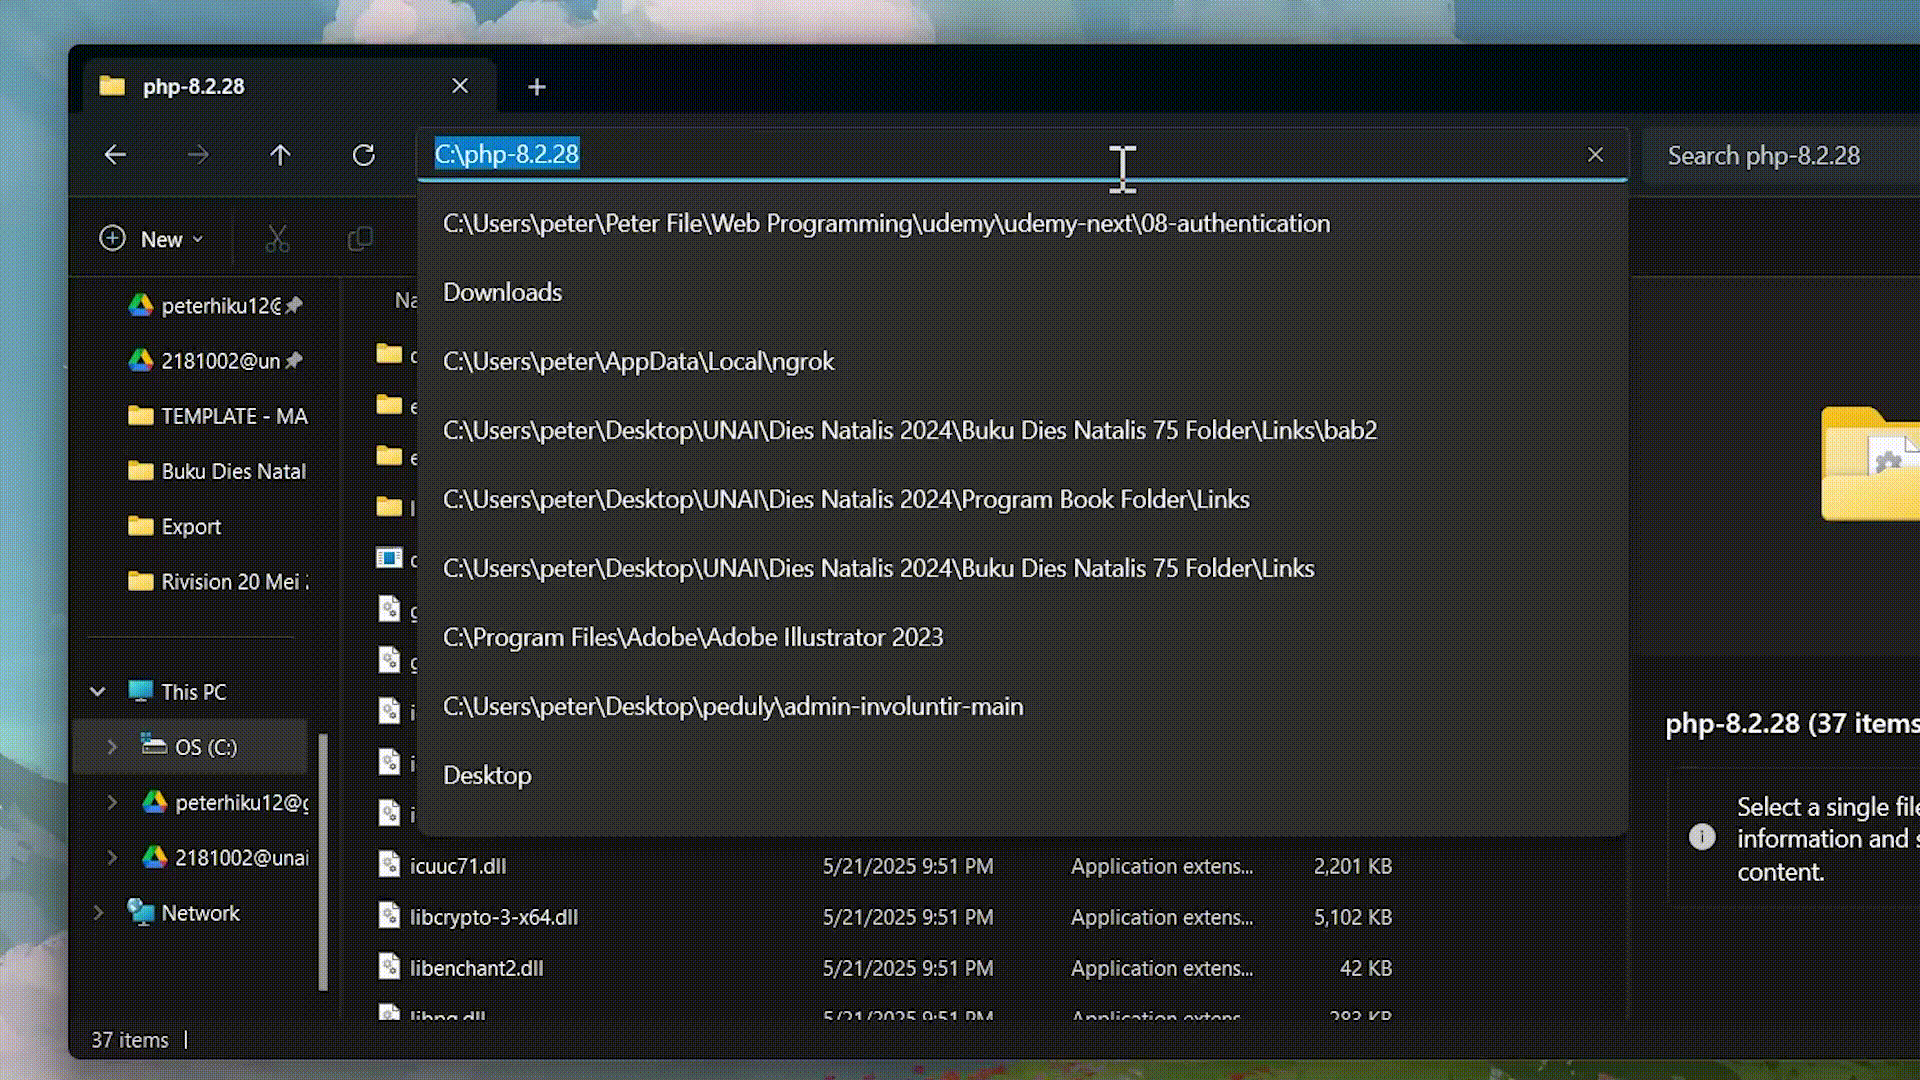
Task: Clear the address bar text
Action: pos(1595,155)
